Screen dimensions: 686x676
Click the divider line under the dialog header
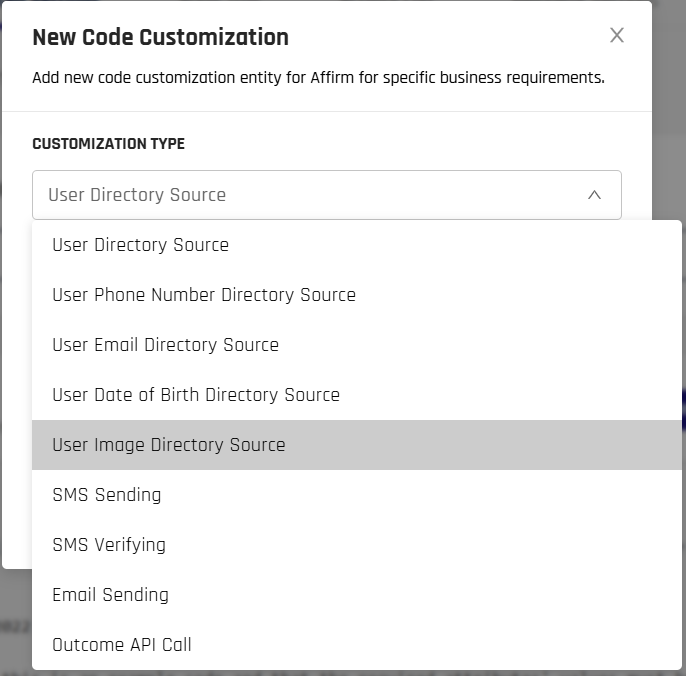[326, 111]
